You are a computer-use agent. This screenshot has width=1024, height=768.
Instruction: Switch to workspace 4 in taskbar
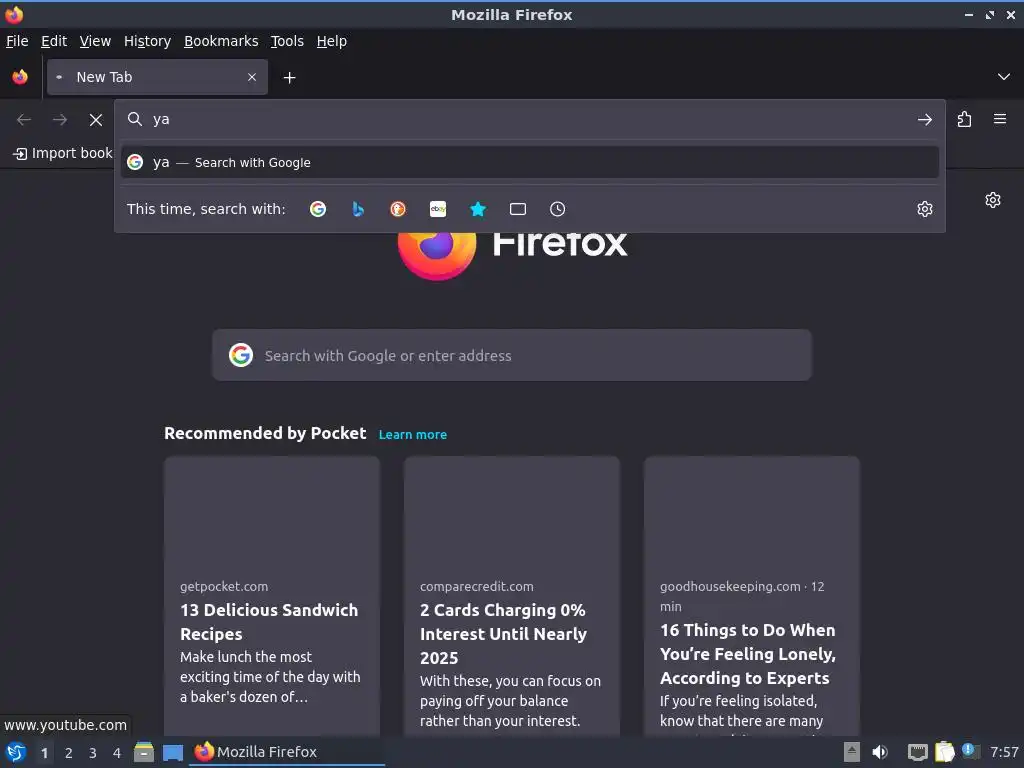(x=117, y=753)
